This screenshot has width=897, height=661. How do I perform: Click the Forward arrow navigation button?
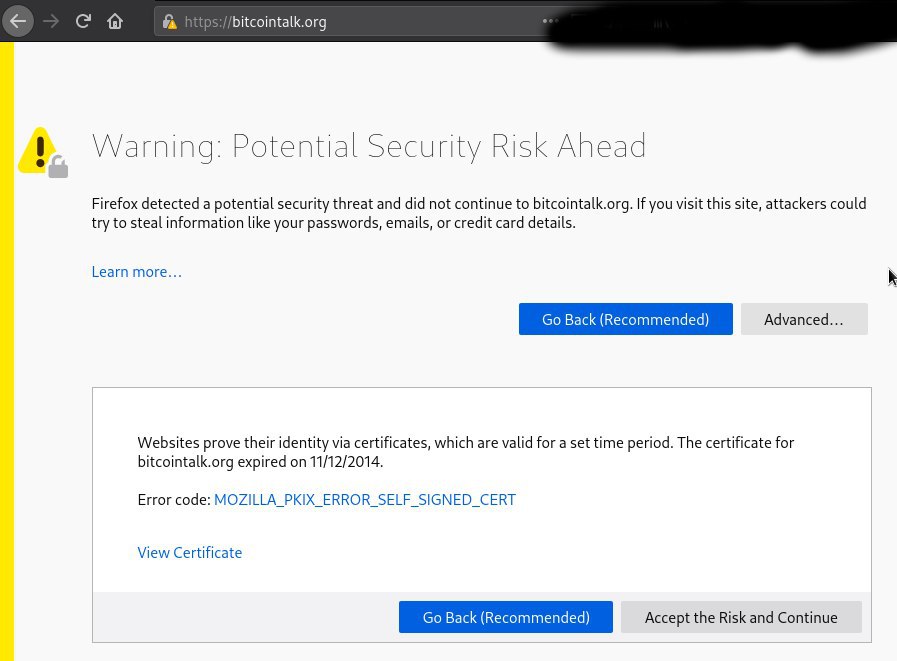[x=51, y=22]
